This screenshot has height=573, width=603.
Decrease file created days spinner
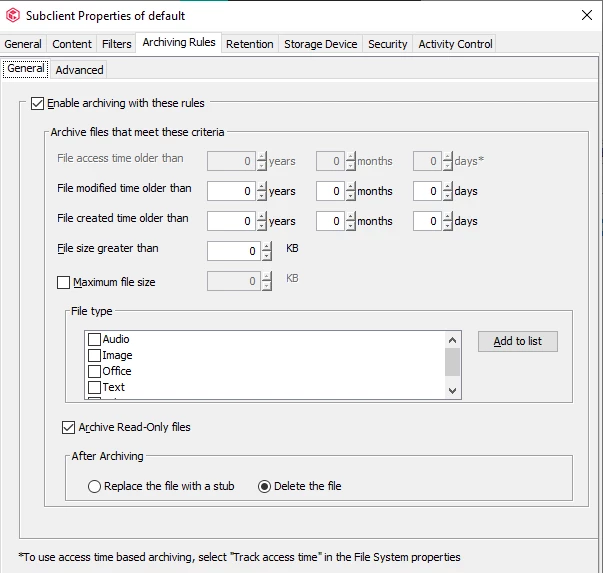(x=448, y=226)
